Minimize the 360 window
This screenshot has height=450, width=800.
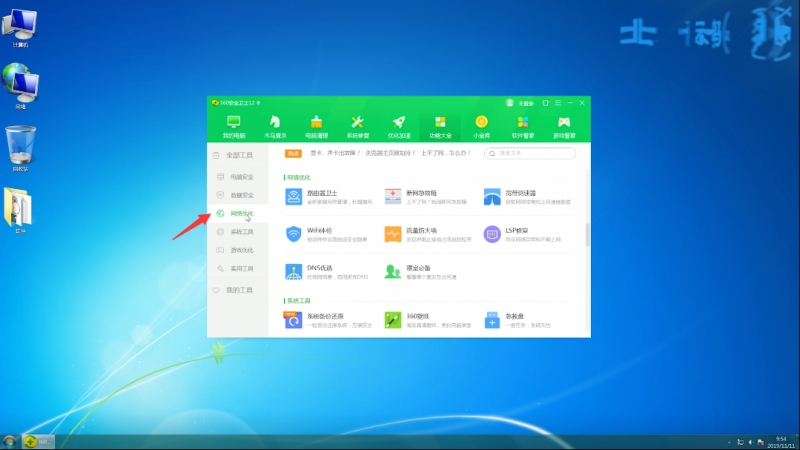(570, 103)
